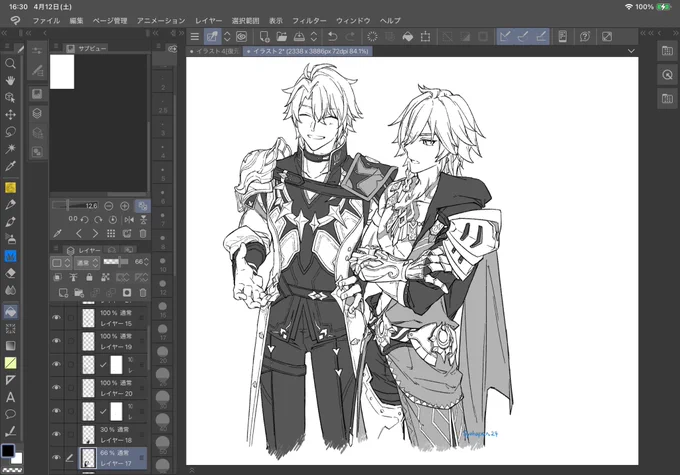Select the Ruler triangle tool
Viewport: 680px width, 475px height.
coord(10,380)
